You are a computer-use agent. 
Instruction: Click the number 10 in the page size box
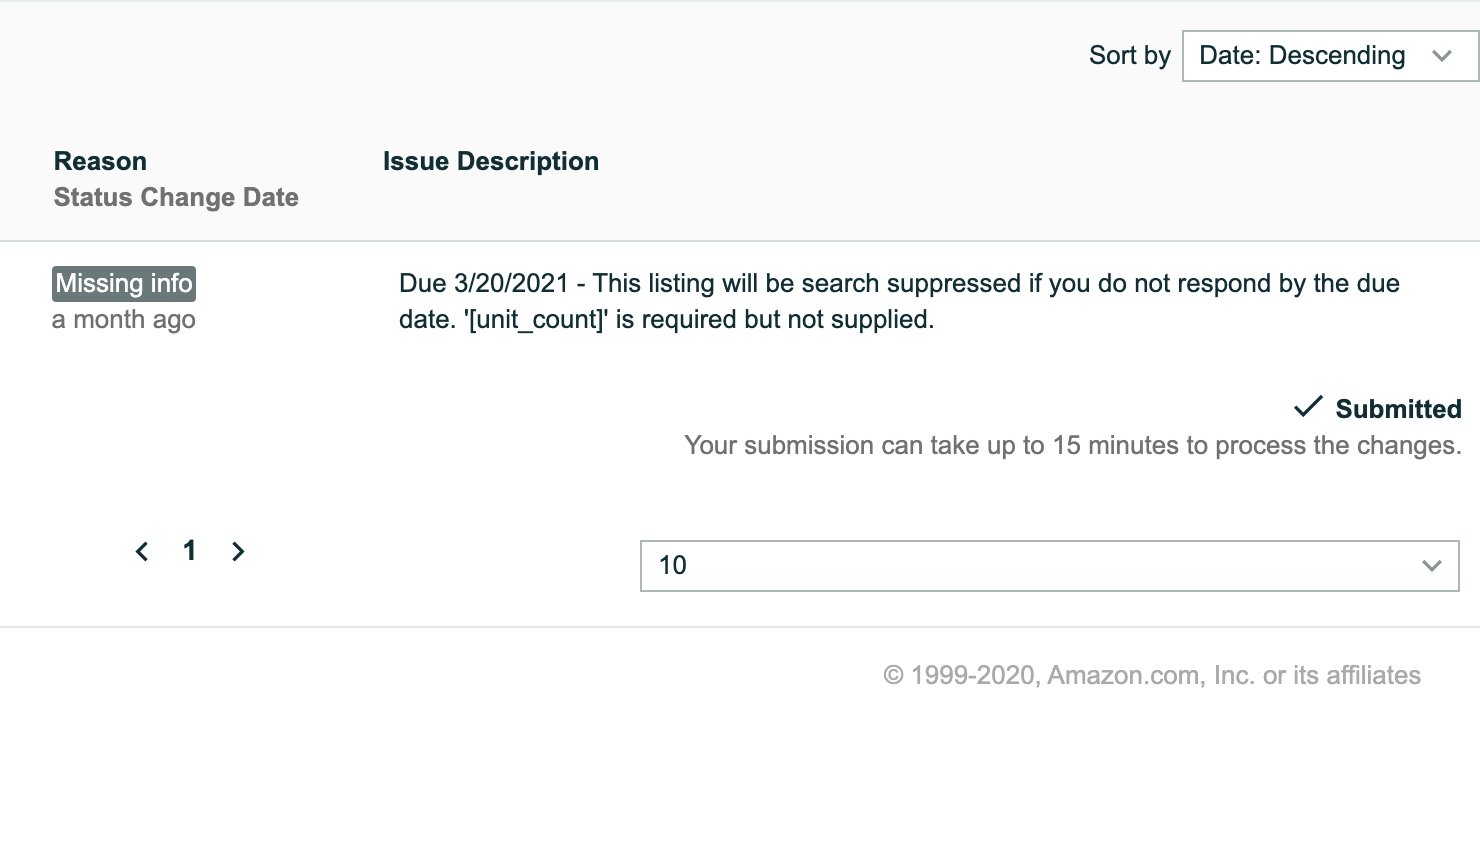pos(673,566)
